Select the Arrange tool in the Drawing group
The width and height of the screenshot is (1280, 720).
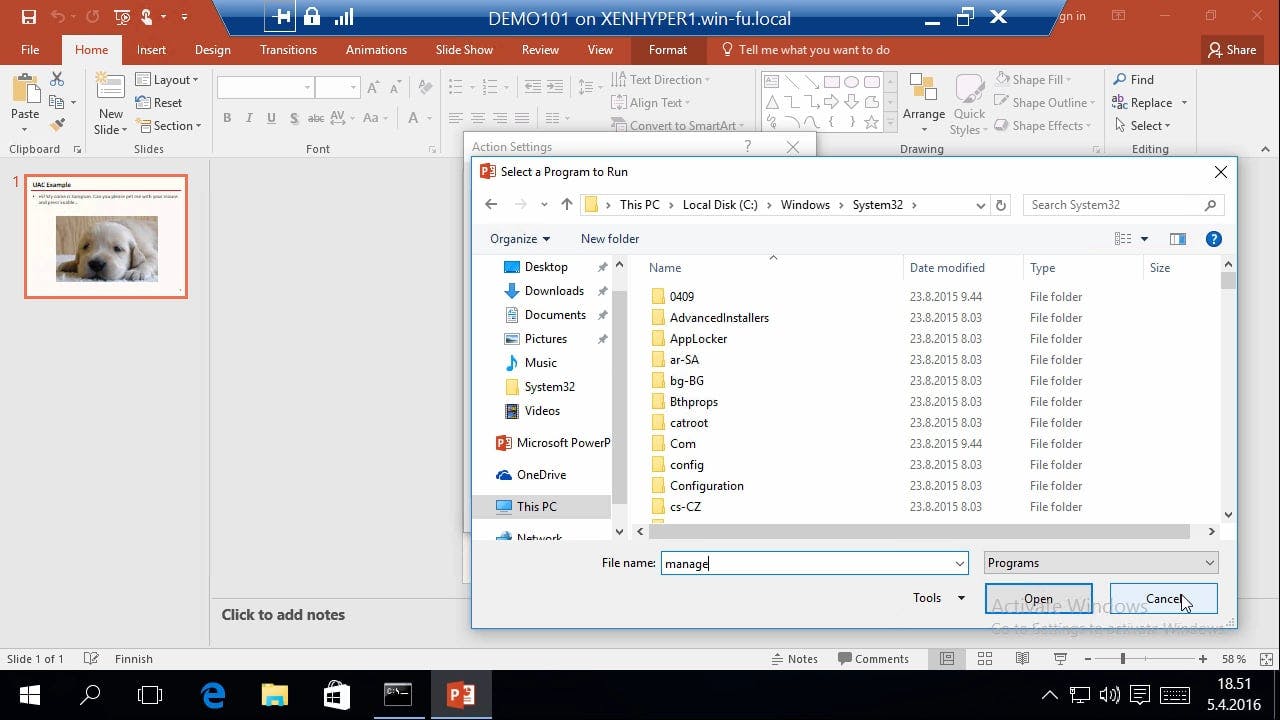coord(923,103)
